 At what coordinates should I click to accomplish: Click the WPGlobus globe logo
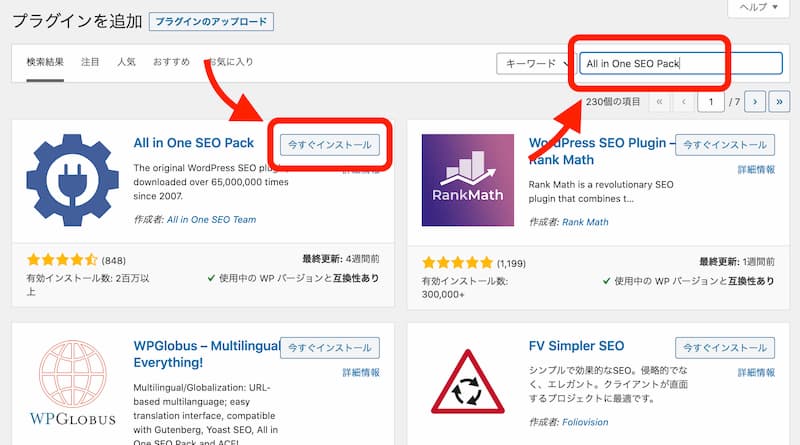pos(72,383)
